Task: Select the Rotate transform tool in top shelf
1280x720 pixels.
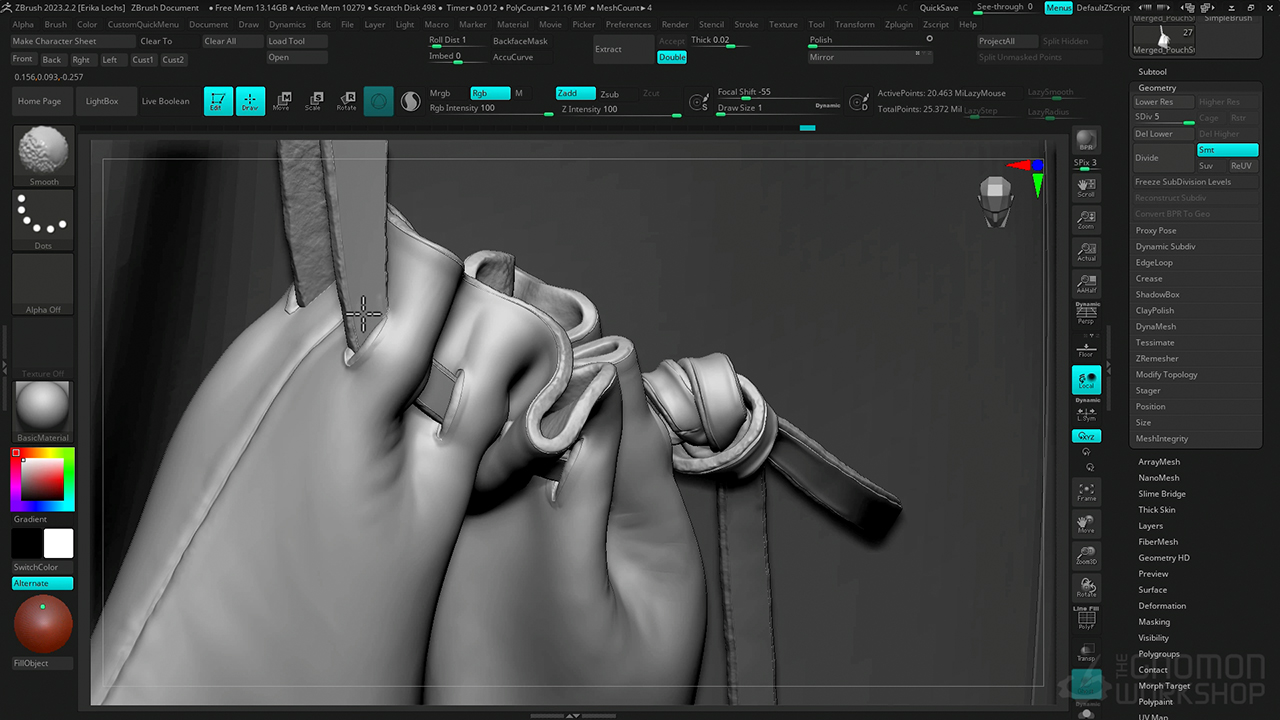Action: pos(346,101)
